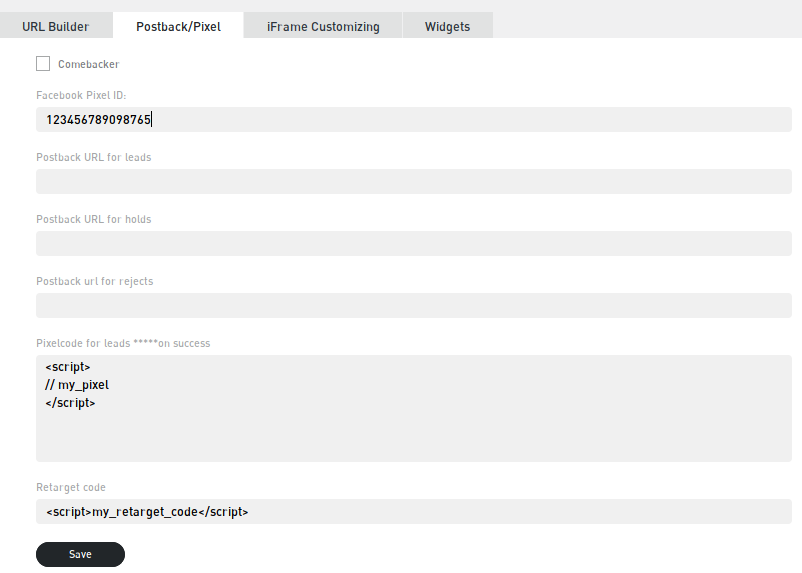The height and width of the screenshot is (573, 802).
Task: Focus the Retarget code input field
Action: click(414, 512)
